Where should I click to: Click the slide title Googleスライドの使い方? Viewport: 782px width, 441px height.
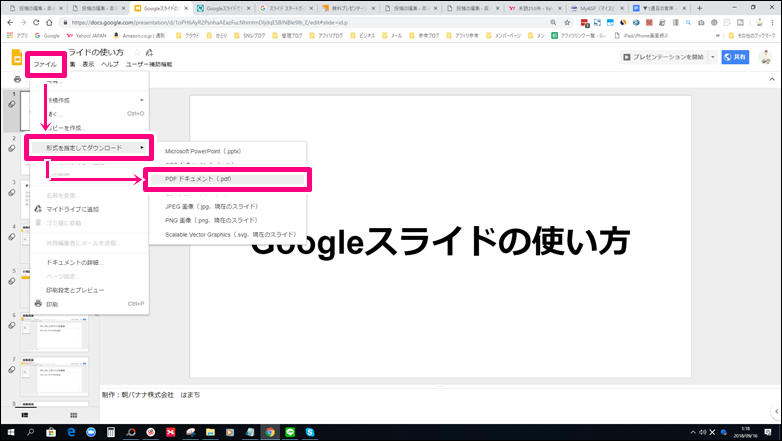click(440, 241)
